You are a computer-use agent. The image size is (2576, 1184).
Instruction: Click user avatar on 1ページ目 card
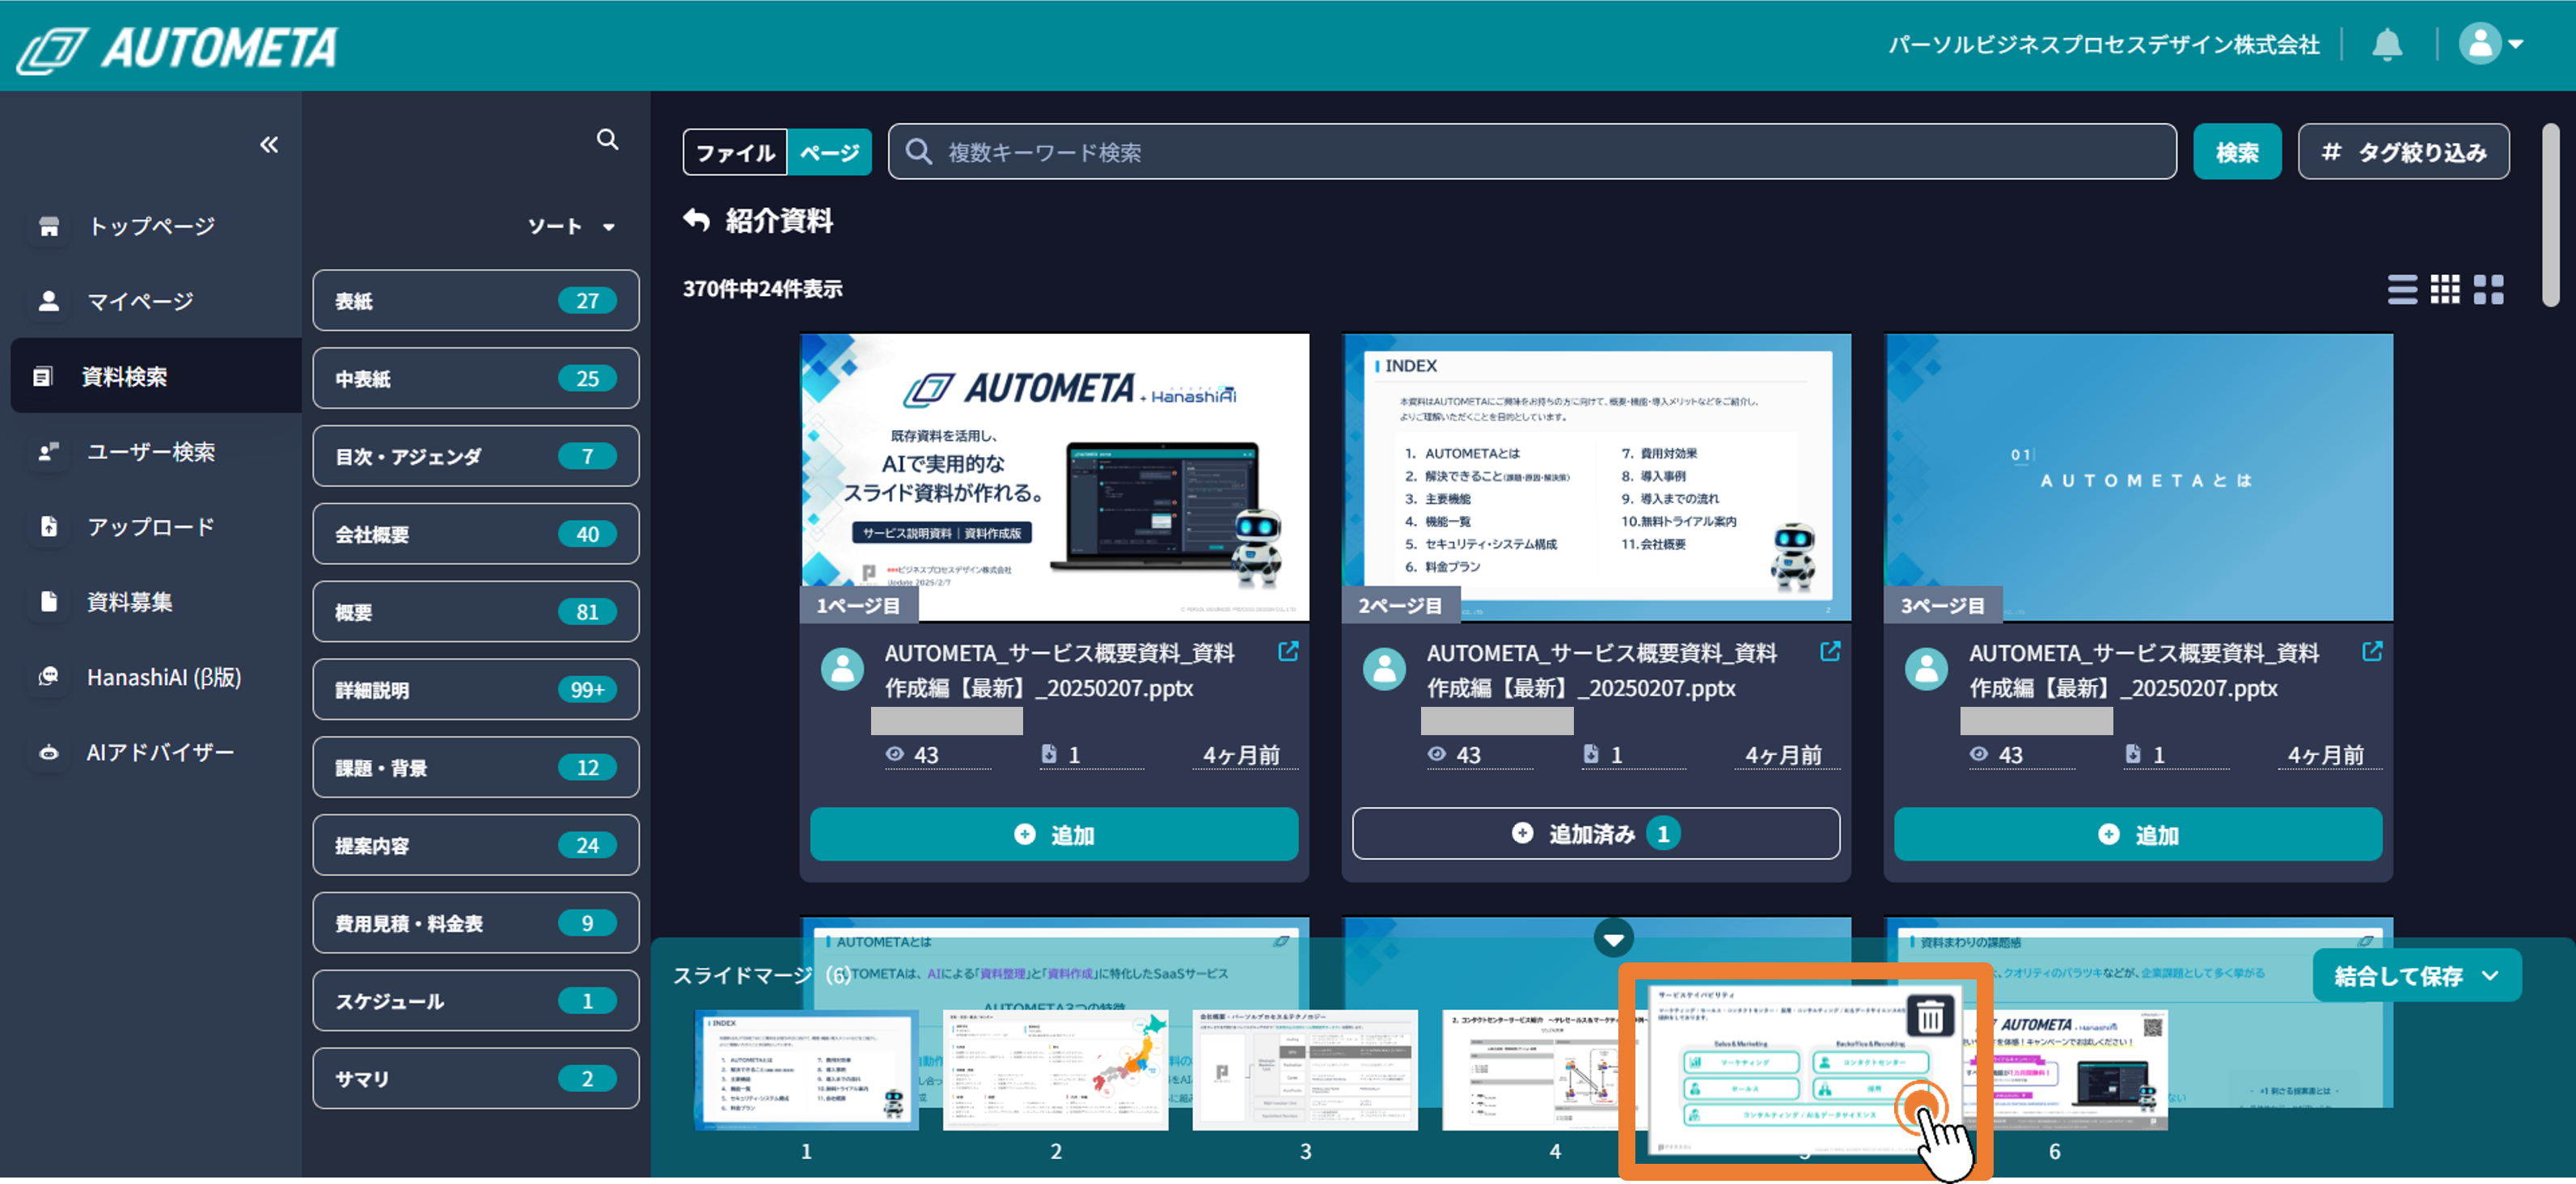pos(842,669)
